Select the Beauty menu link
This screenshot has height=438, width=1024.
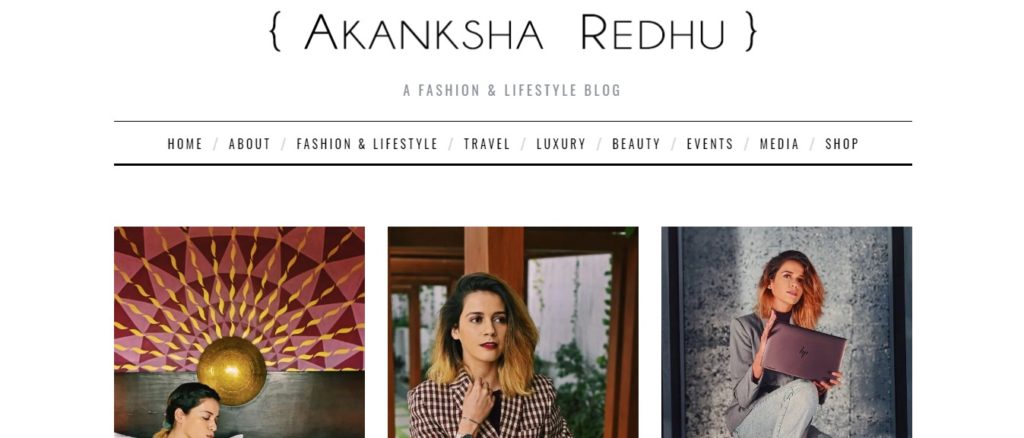pos(636,144)
